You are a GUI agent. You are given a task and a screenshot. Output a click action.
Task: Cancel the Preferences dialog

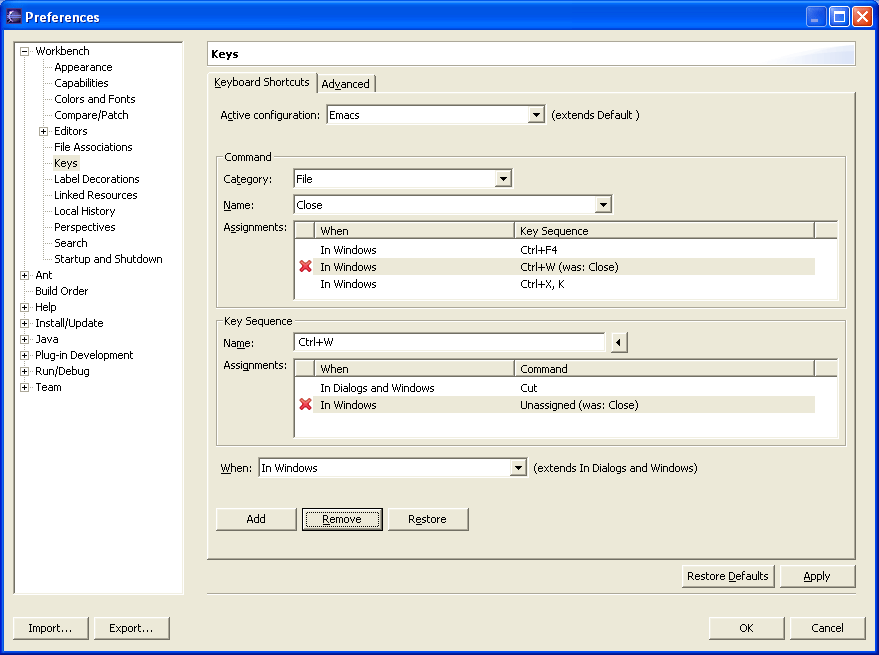(x=827, y=628)
